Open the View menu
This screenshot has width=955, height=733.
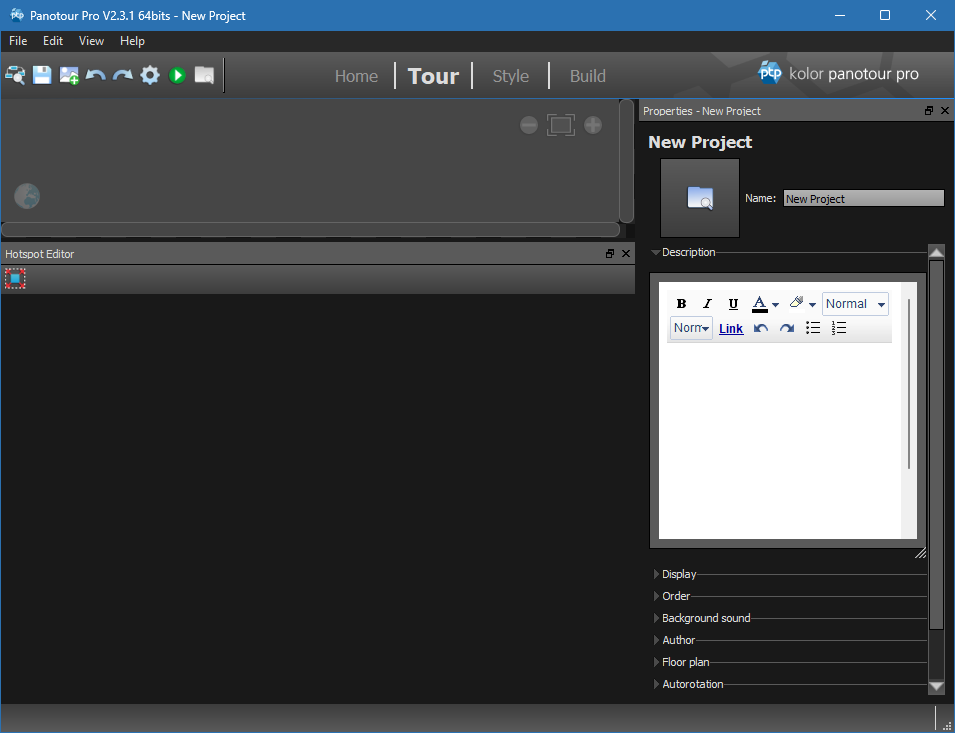(91, 41)
